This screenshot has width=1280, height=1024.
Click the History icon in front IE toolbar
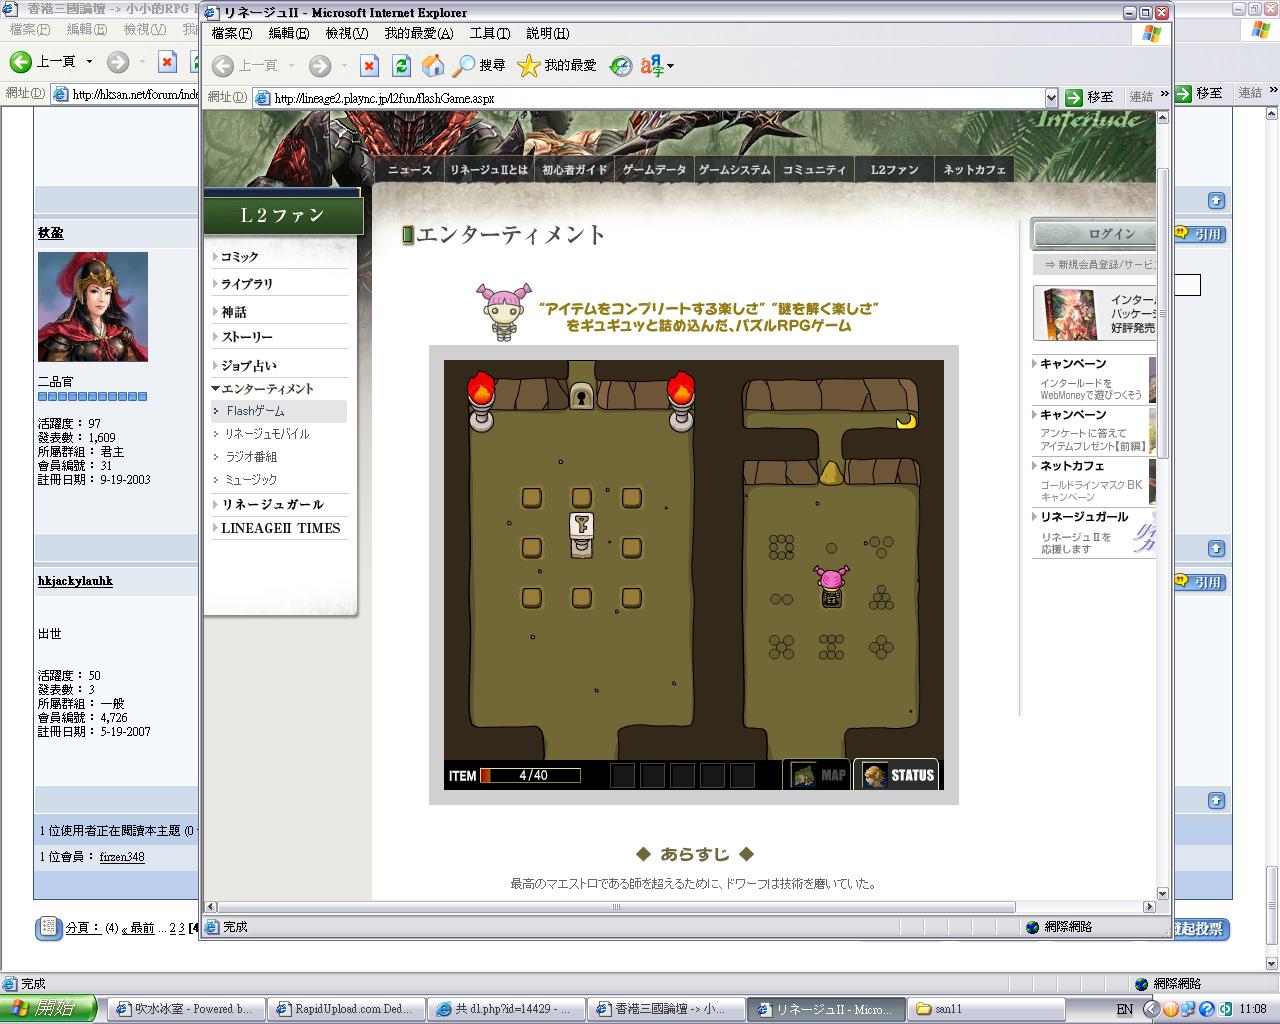[x=621, y=66]
